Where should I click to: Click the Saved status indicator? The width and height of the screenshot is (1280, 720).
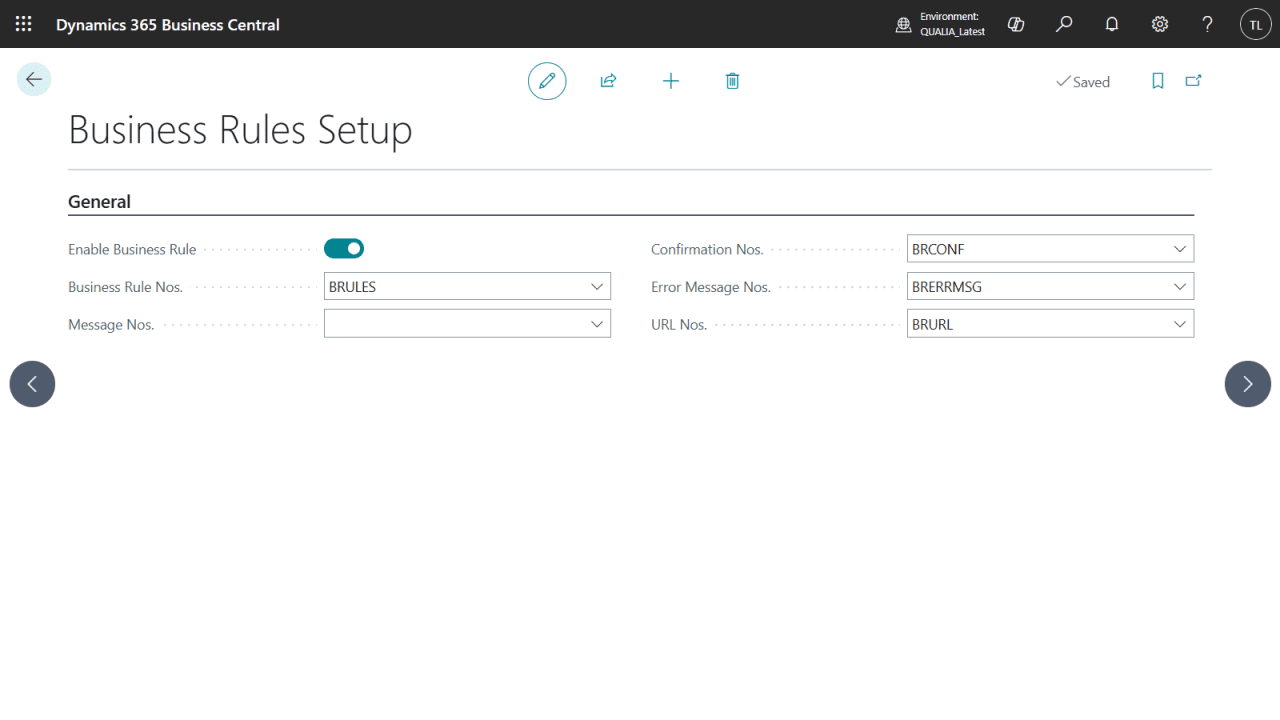tap(1083, 82)
